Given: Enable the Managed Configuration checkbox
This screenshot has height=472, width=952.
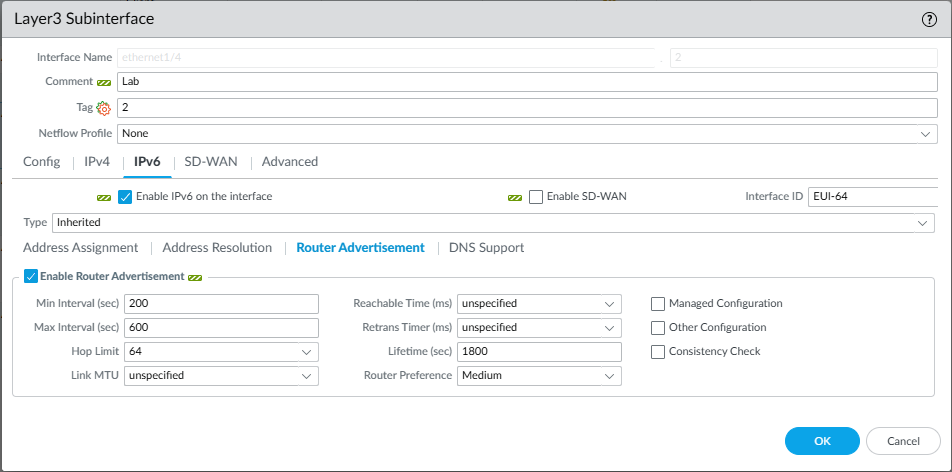Looking at the screenshot, I should tap(658, 304).
